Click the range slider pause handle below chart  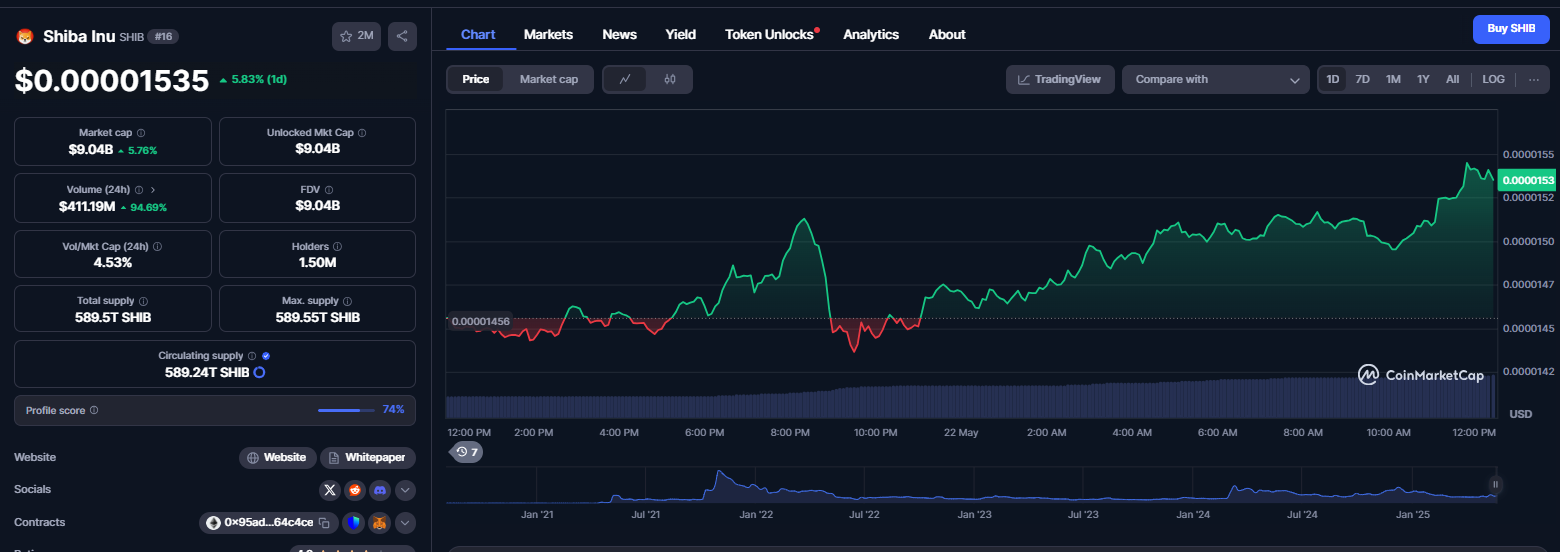1495,485
